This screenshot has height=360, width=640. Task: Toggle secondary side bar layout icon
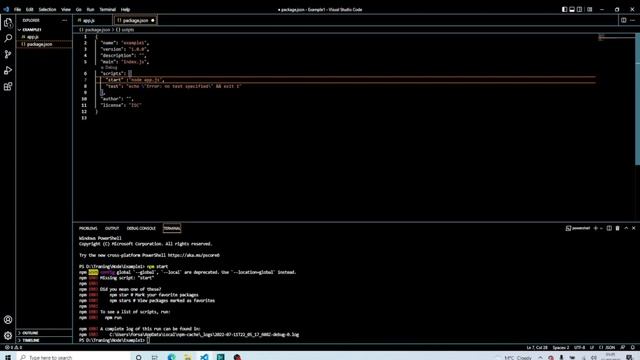pos(580,9)
